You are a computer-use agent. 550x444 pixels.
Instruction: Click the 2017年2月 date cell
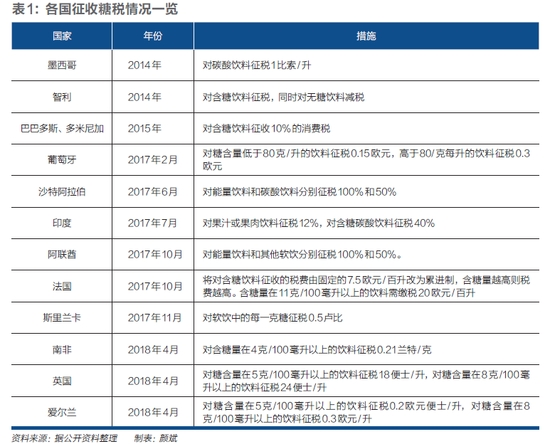pos(153,160)
